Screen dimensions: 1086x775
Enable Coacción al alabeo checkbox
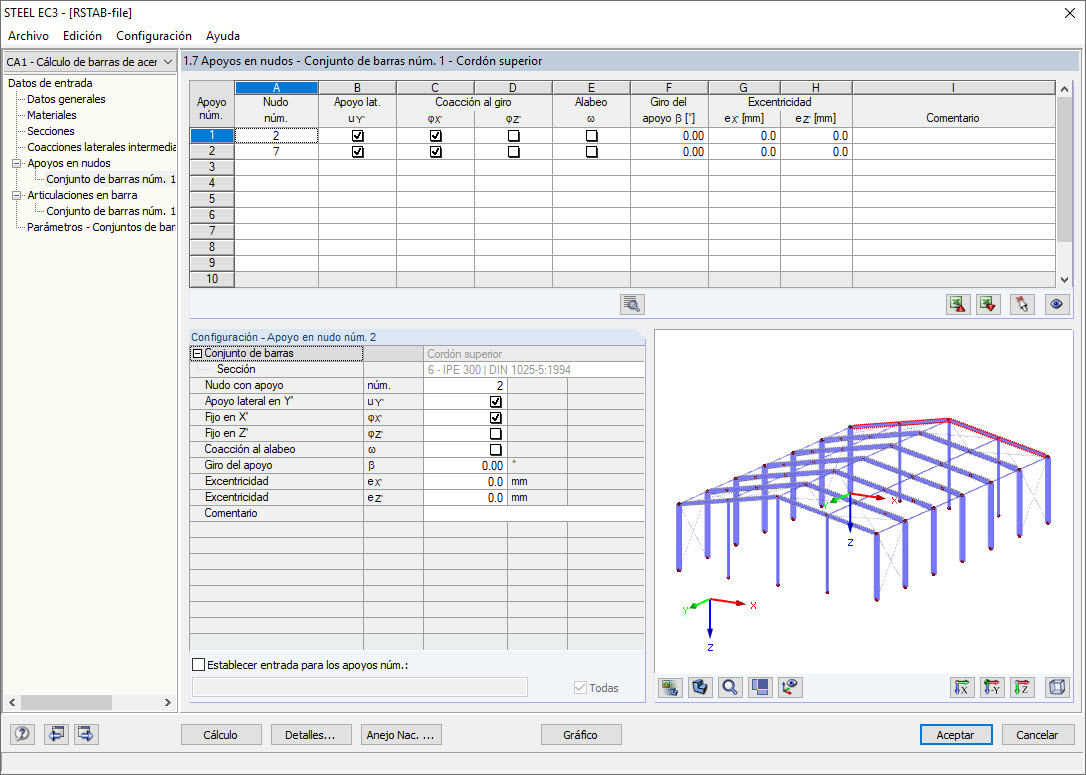[x=495, y=449]
